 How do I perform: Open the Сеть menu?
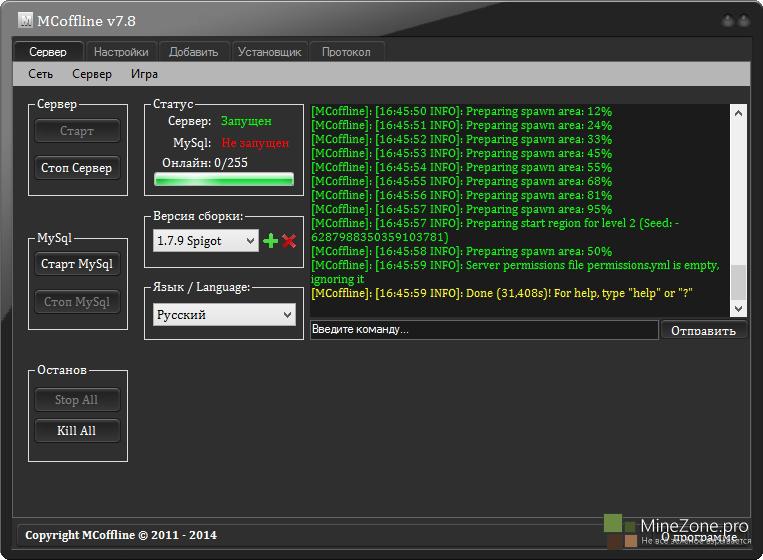pyautogui.click(x=41, y=74)
